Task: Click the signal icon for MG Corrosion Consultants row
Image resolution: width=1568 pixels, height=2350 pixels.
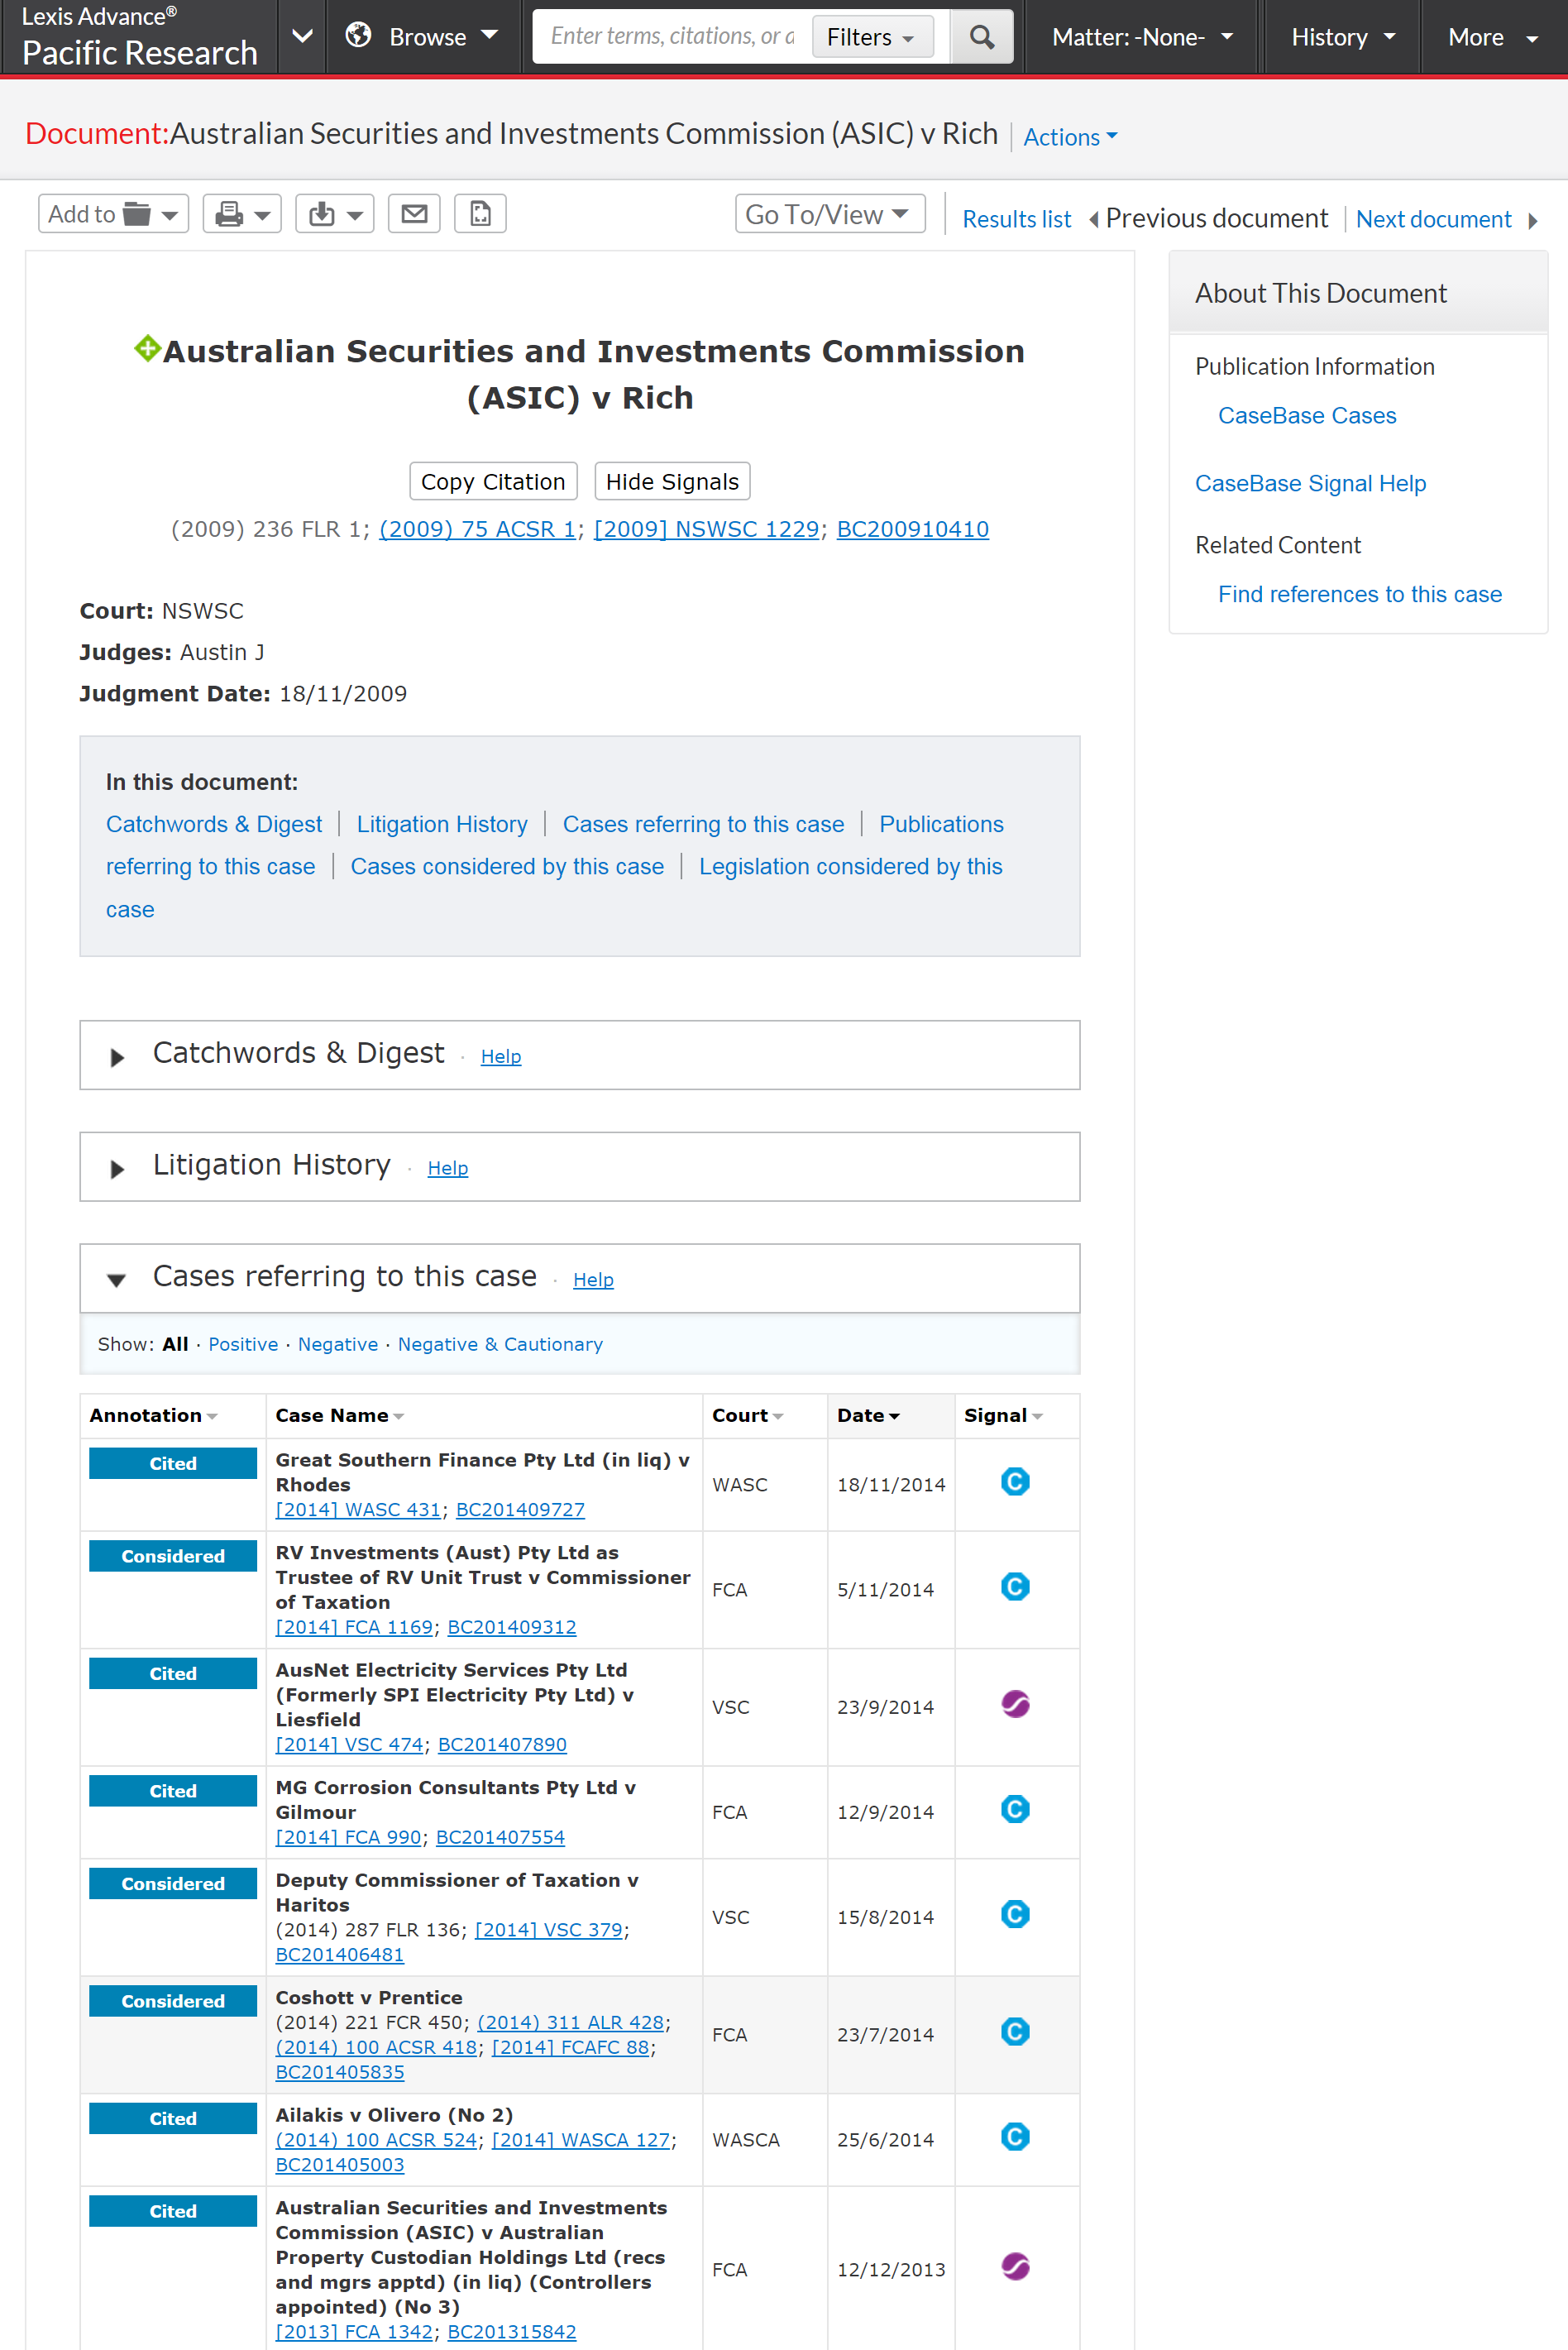Action: pyautogui.click(x=1015, y=1809)
